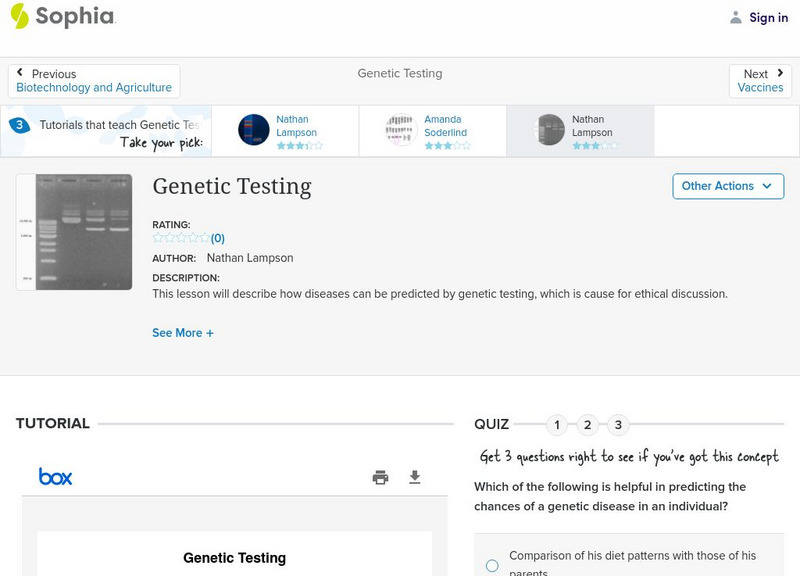Click the download icon in tutorial viewer
The image size is (800, 576).
[x=415, y=477]
